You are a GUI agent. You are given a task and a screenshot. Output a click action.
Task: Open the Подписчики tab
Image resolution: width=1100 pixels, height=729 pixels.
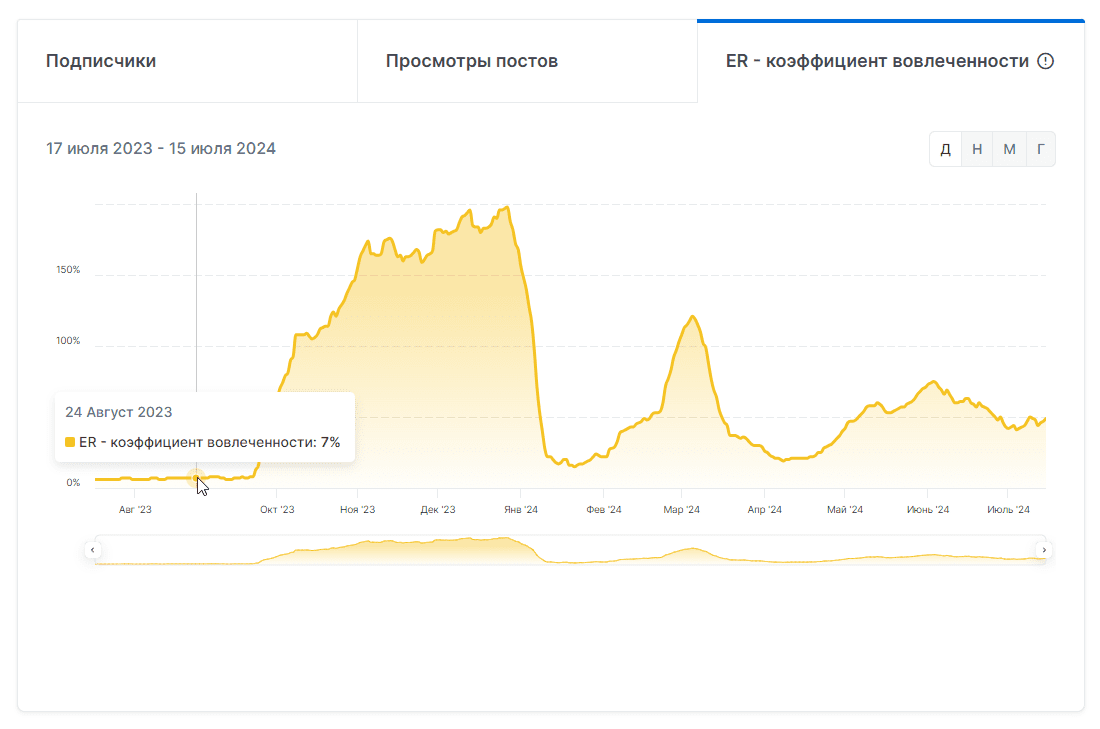tap(101, 61)
